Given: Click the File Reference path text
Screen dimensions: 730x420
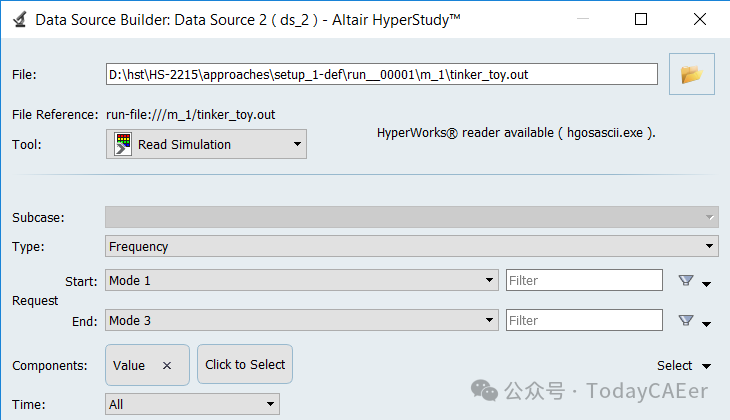Looking at the screenshot, I should [191, 115].
